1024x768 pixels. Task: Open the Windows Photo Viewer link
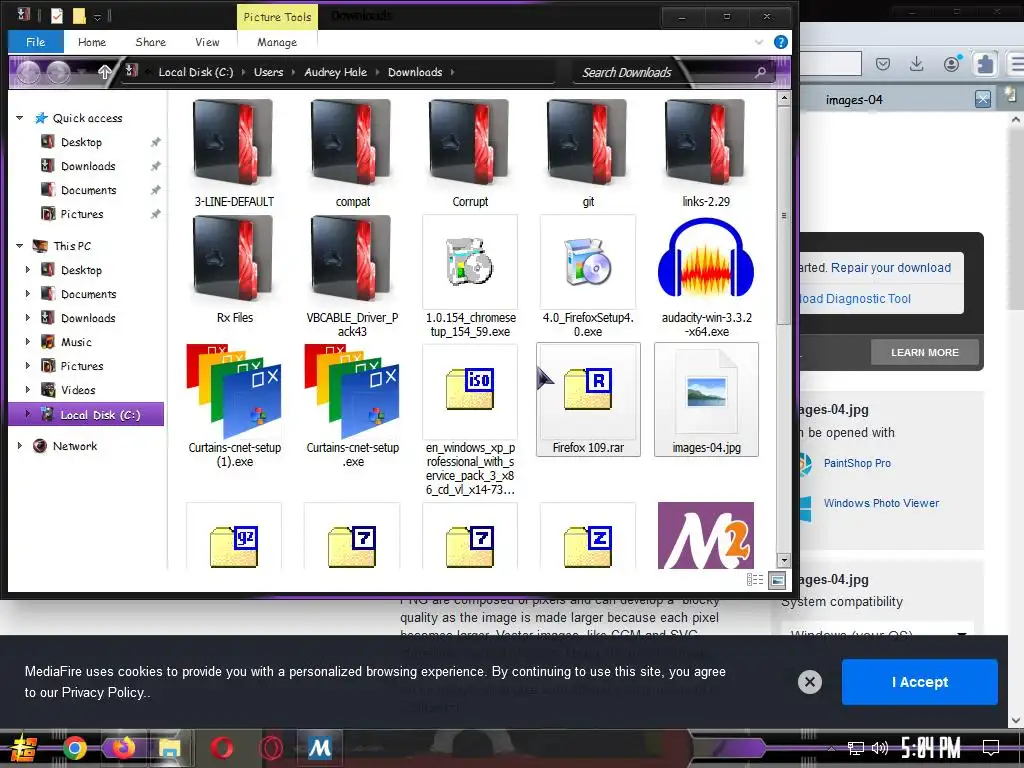[x=881, y=503]
